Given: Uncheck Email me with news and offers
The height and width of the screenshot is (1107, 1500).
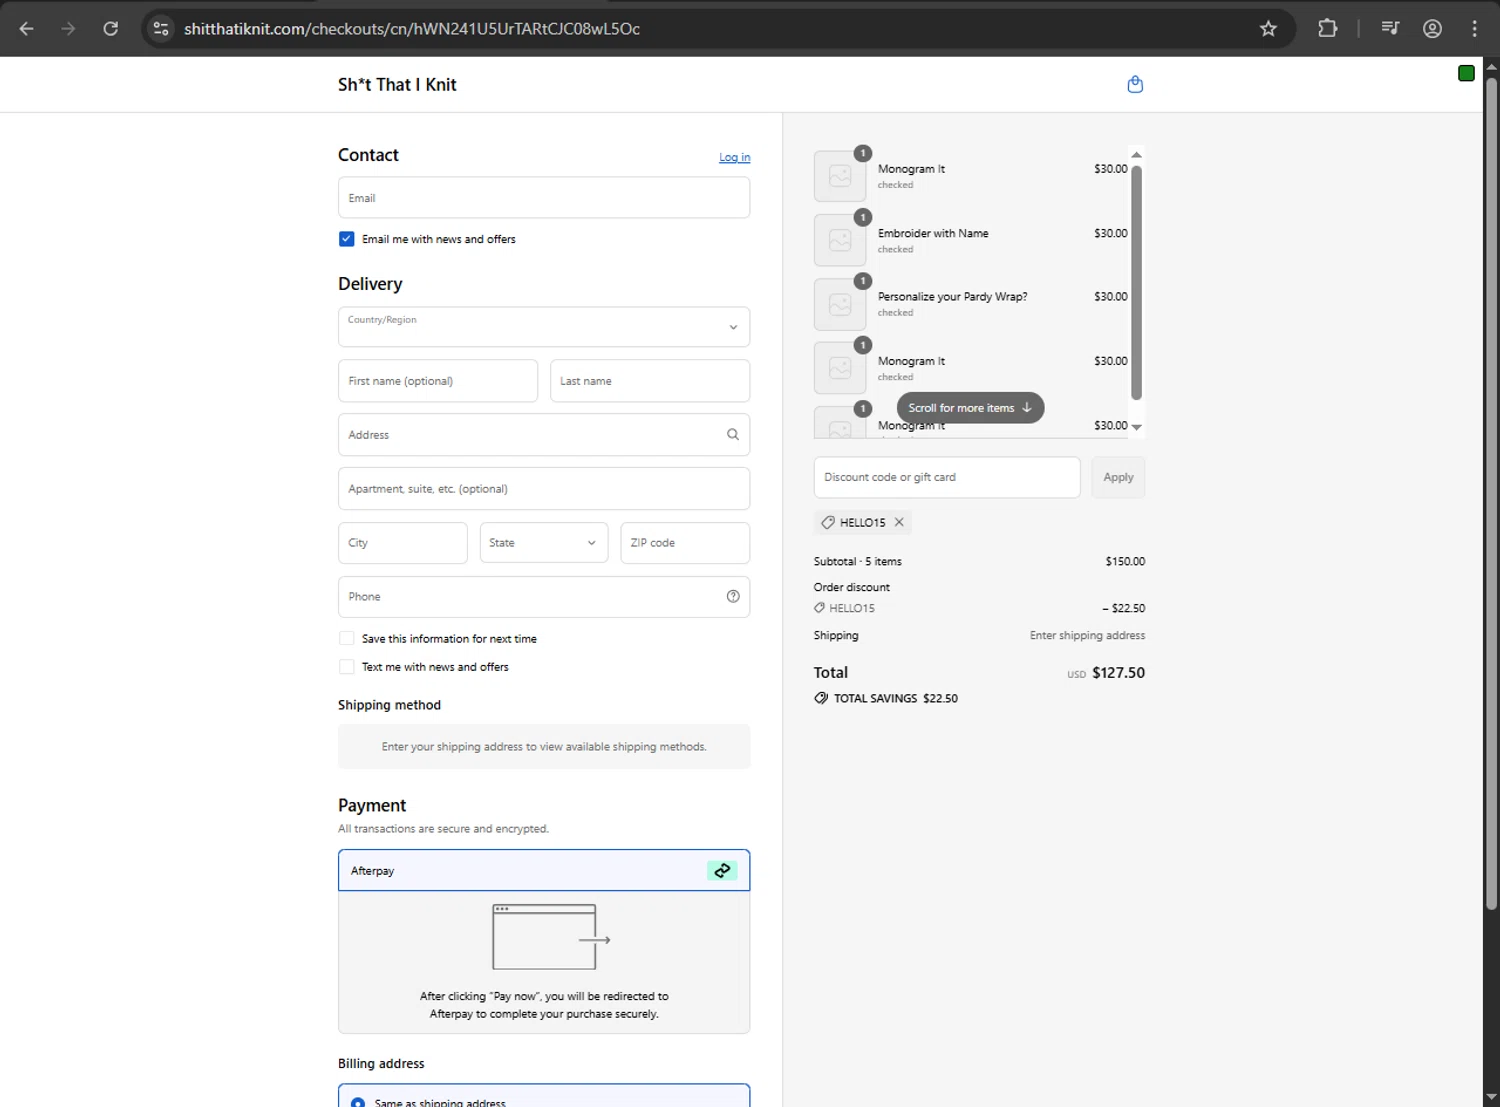Looking at the screenshot, I should click(346, 239).
